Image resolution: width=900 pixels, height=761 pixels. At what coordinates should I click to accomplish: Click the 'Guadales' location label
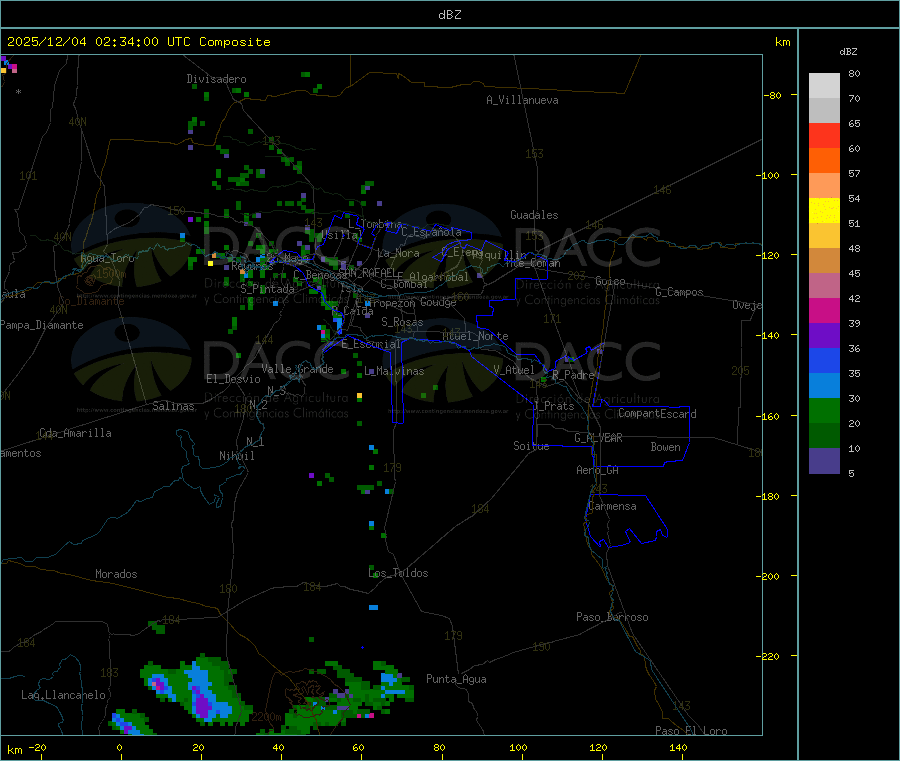click(534, 215)
